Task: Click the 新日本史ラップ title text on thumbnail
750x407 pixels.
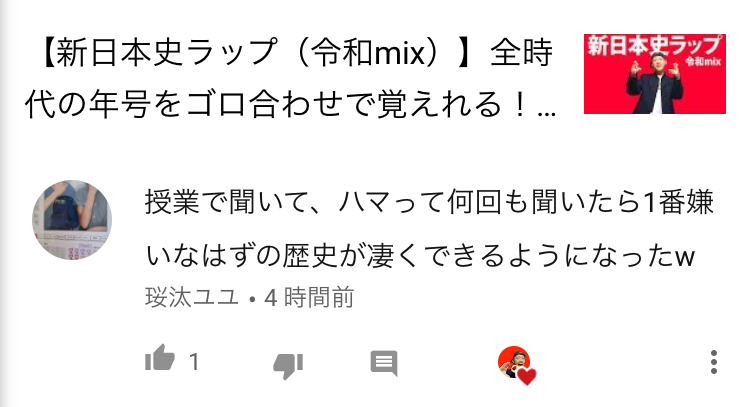Action: (x=653, y=45)
